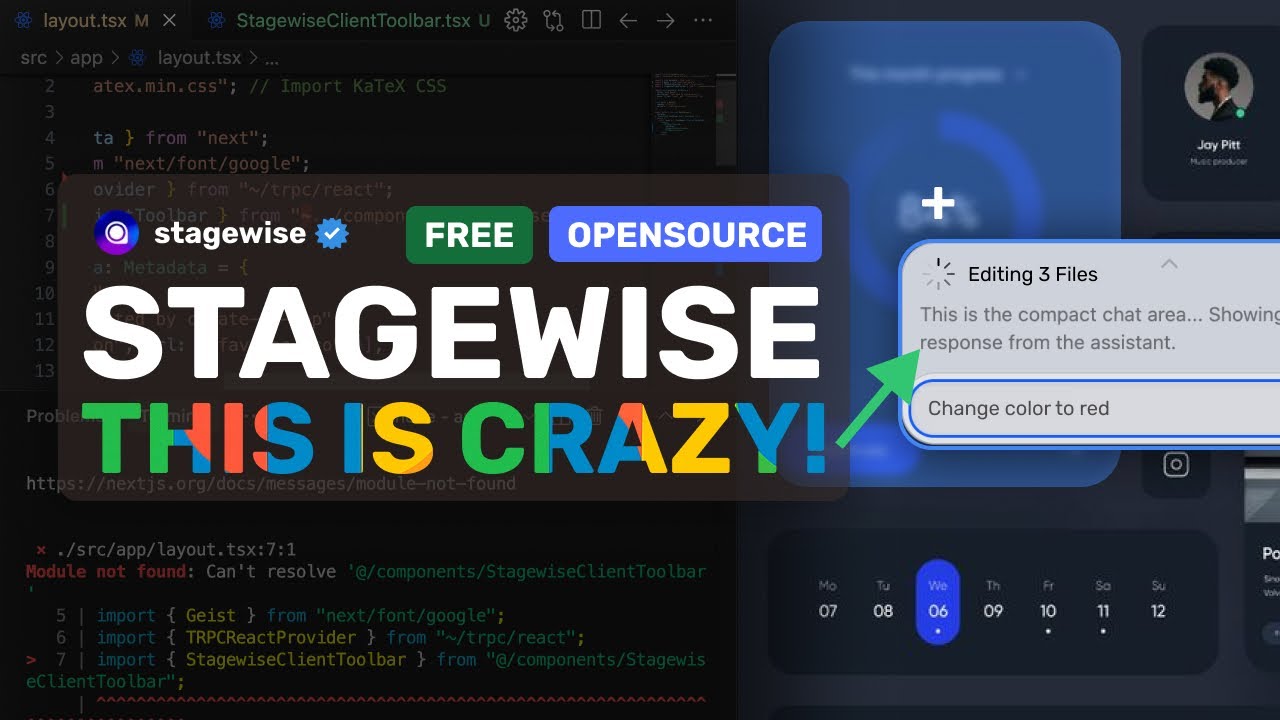Select Tuesday 08 in the week calendar
Image resolution: width=1280 pixels, height=720 pixels.
click(883, 601)
